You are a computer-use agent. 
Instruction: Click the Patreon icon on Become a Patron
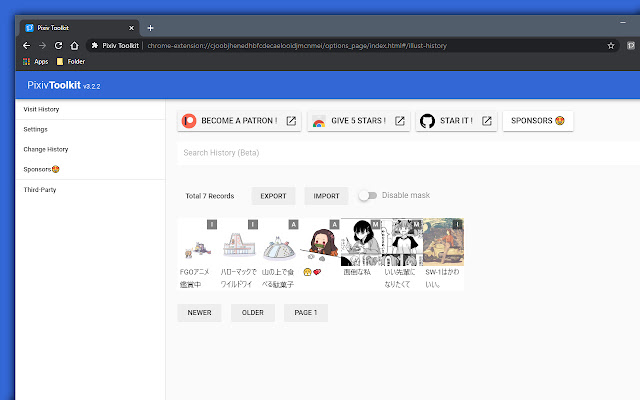[x=189, y=121]
